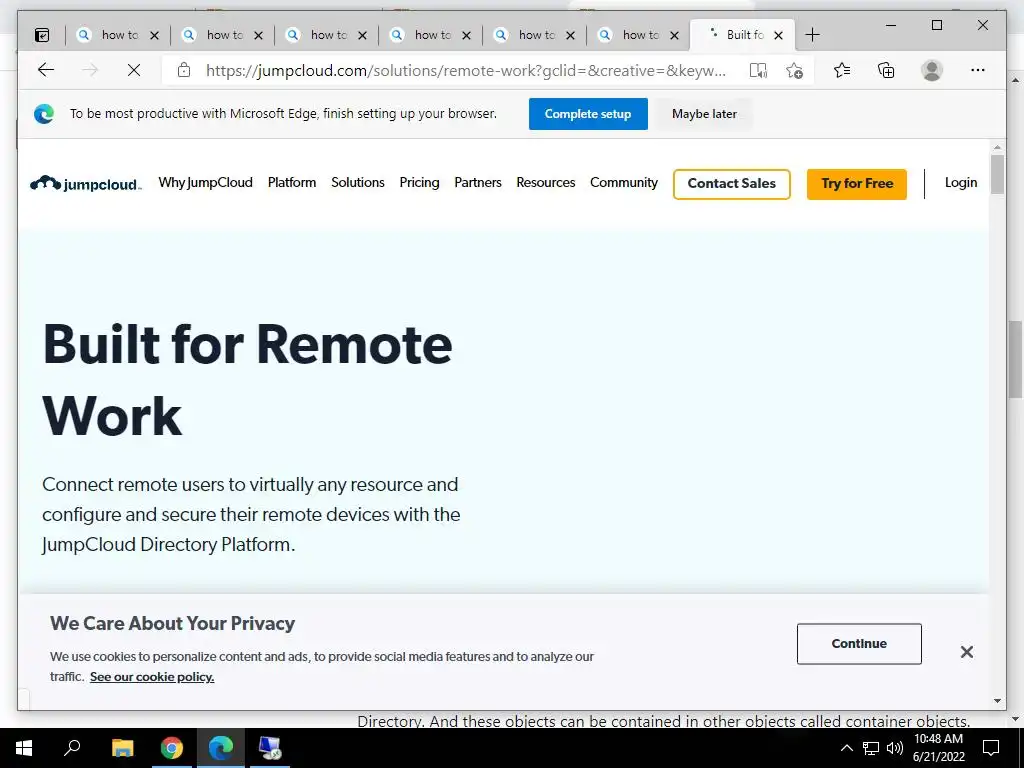Open the Partners menu
The image size is (1024, 768).
[x=478, y=183]
